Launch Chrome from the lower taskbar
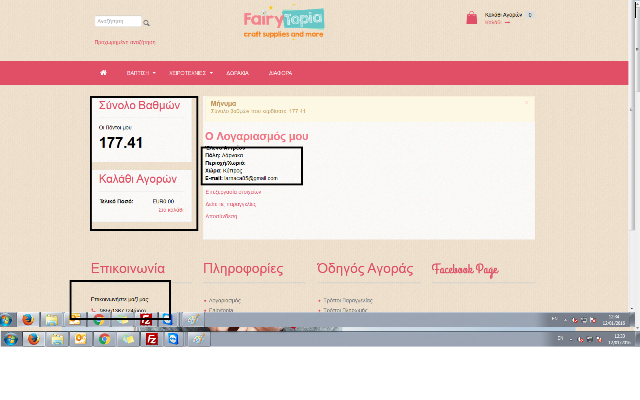The height and width of the screenshot is (400, 640). (103, 339)
